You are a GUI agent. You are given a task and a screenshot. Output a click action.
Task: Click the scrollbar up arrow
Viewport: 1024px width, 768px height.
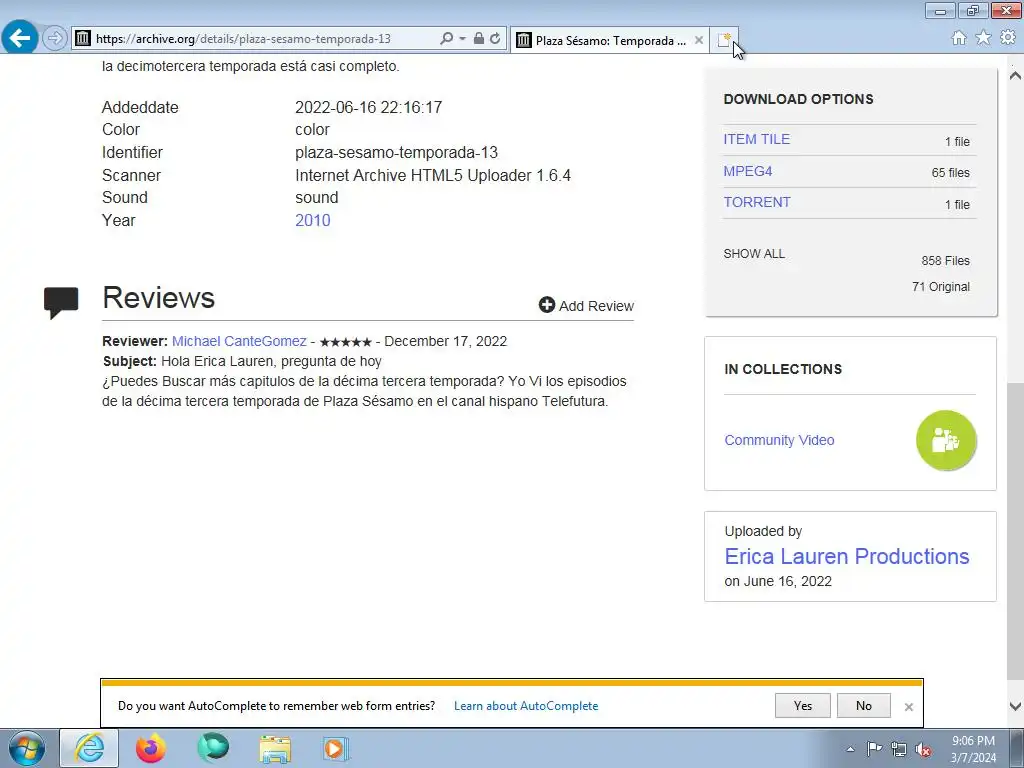(1015, 75)
